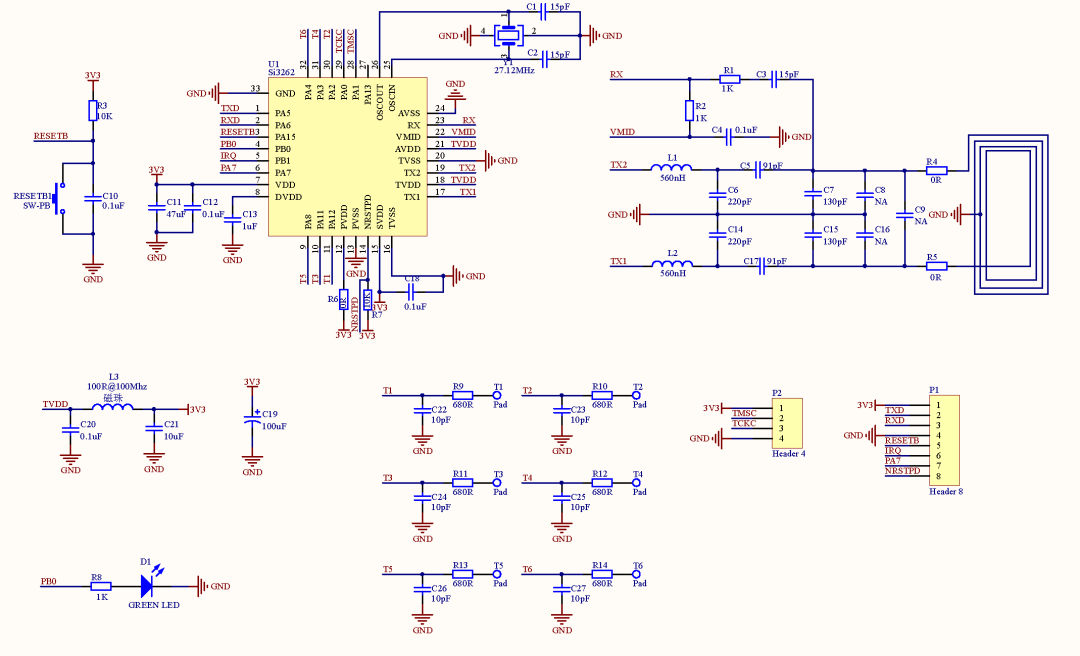Click capacitor C6 220pF
The height and width of the screenshot is (656, 1080).
717,196
